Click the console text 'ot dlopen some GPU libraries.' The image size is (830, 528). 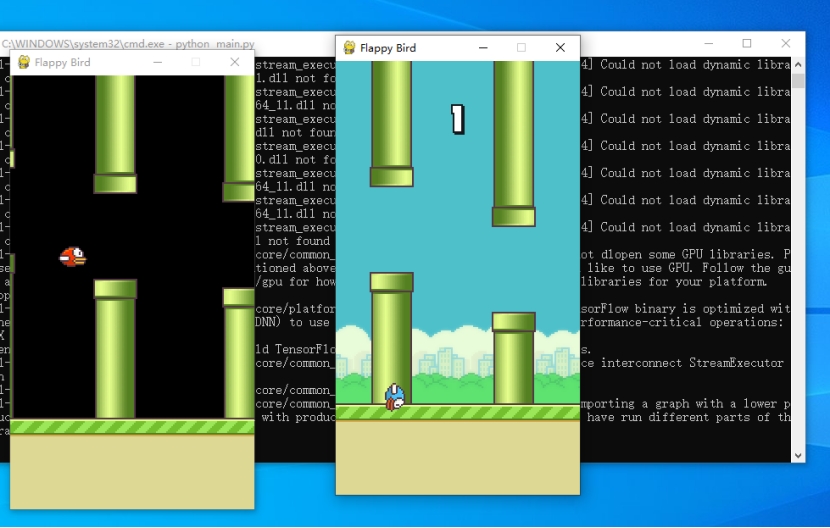680,254
